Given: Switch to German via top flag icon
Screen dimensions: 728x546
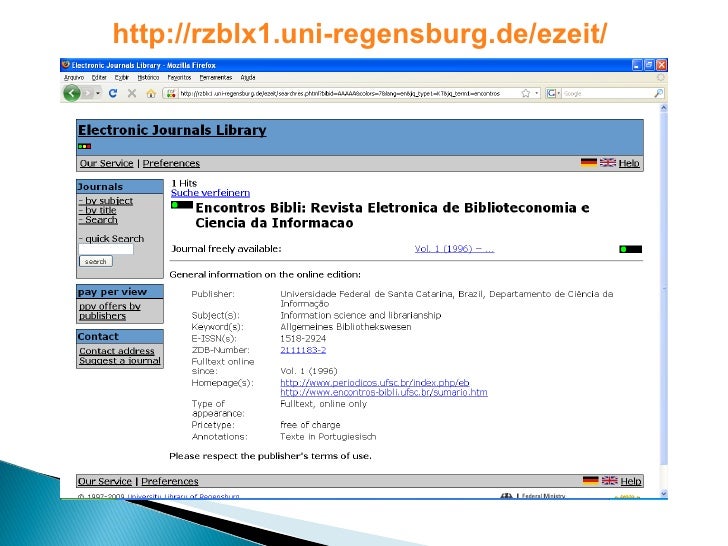Looking at the screenshot, I should [588, 162].
